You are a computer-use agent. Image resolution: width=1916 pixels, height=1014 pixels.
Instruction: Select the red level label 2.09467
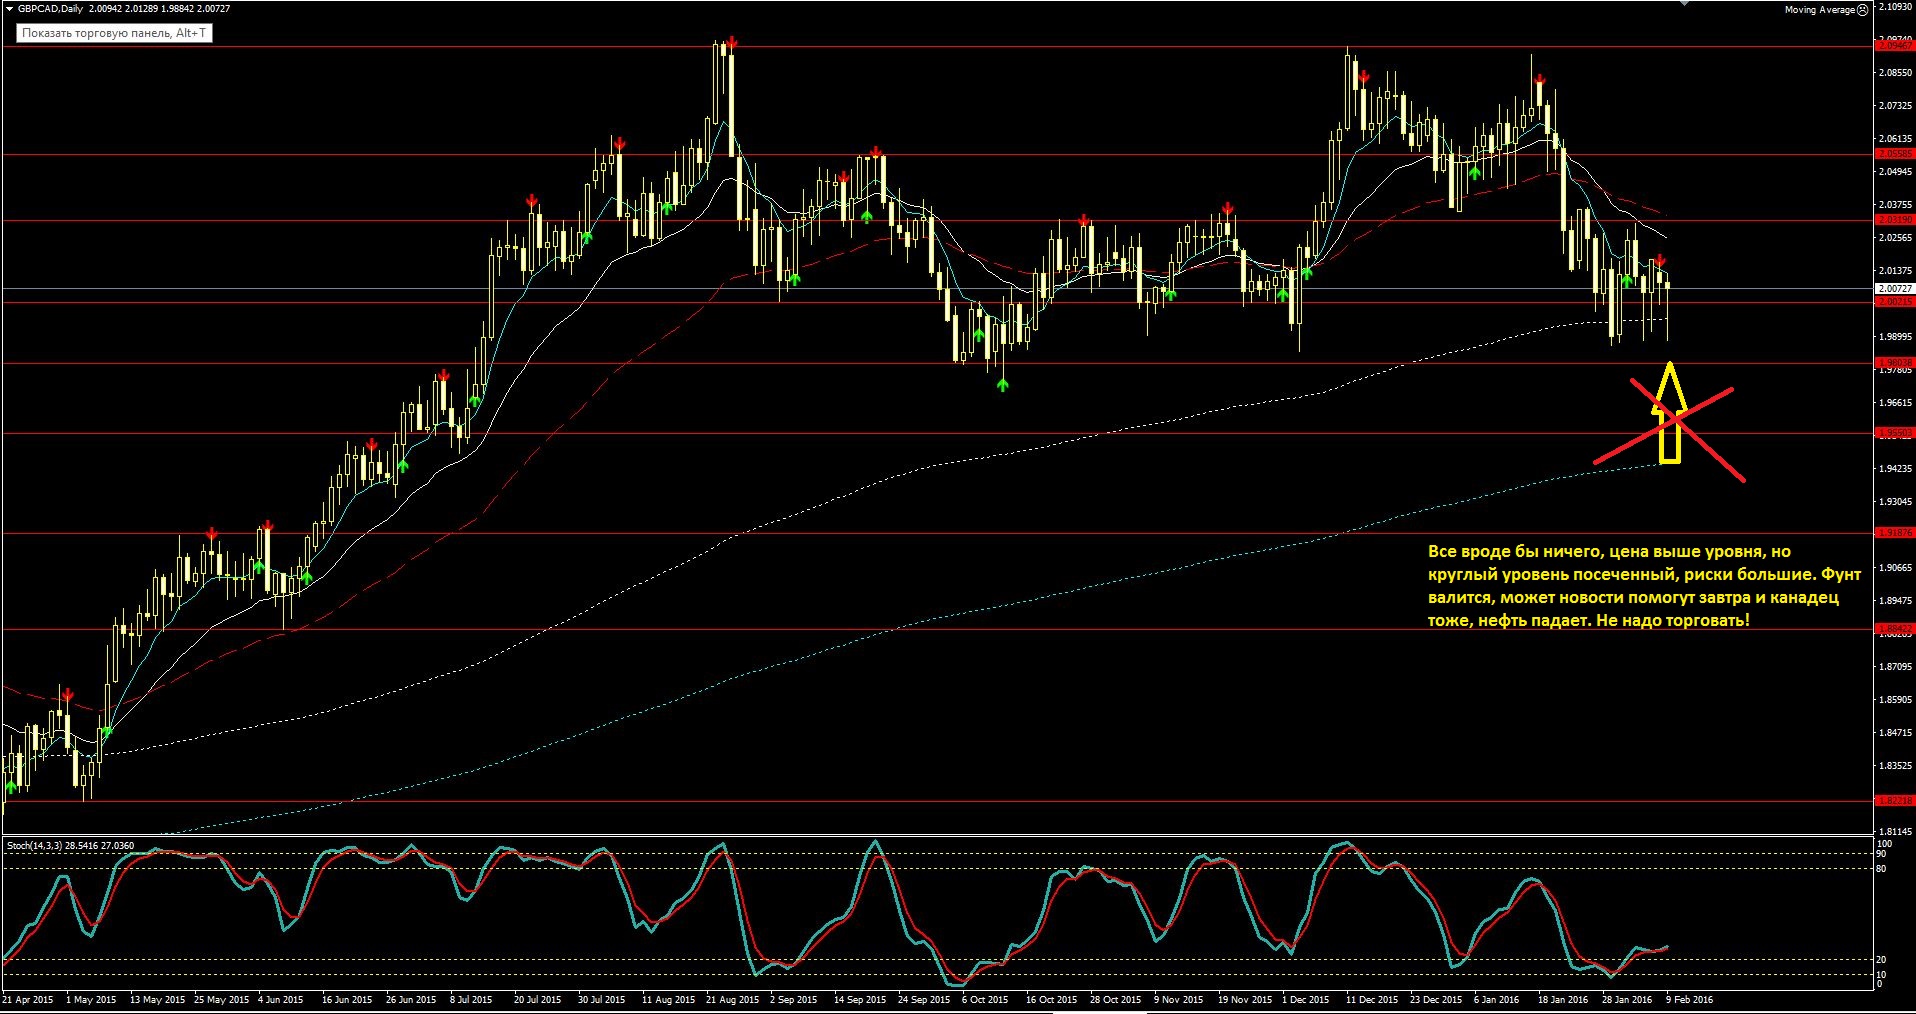1895,46
